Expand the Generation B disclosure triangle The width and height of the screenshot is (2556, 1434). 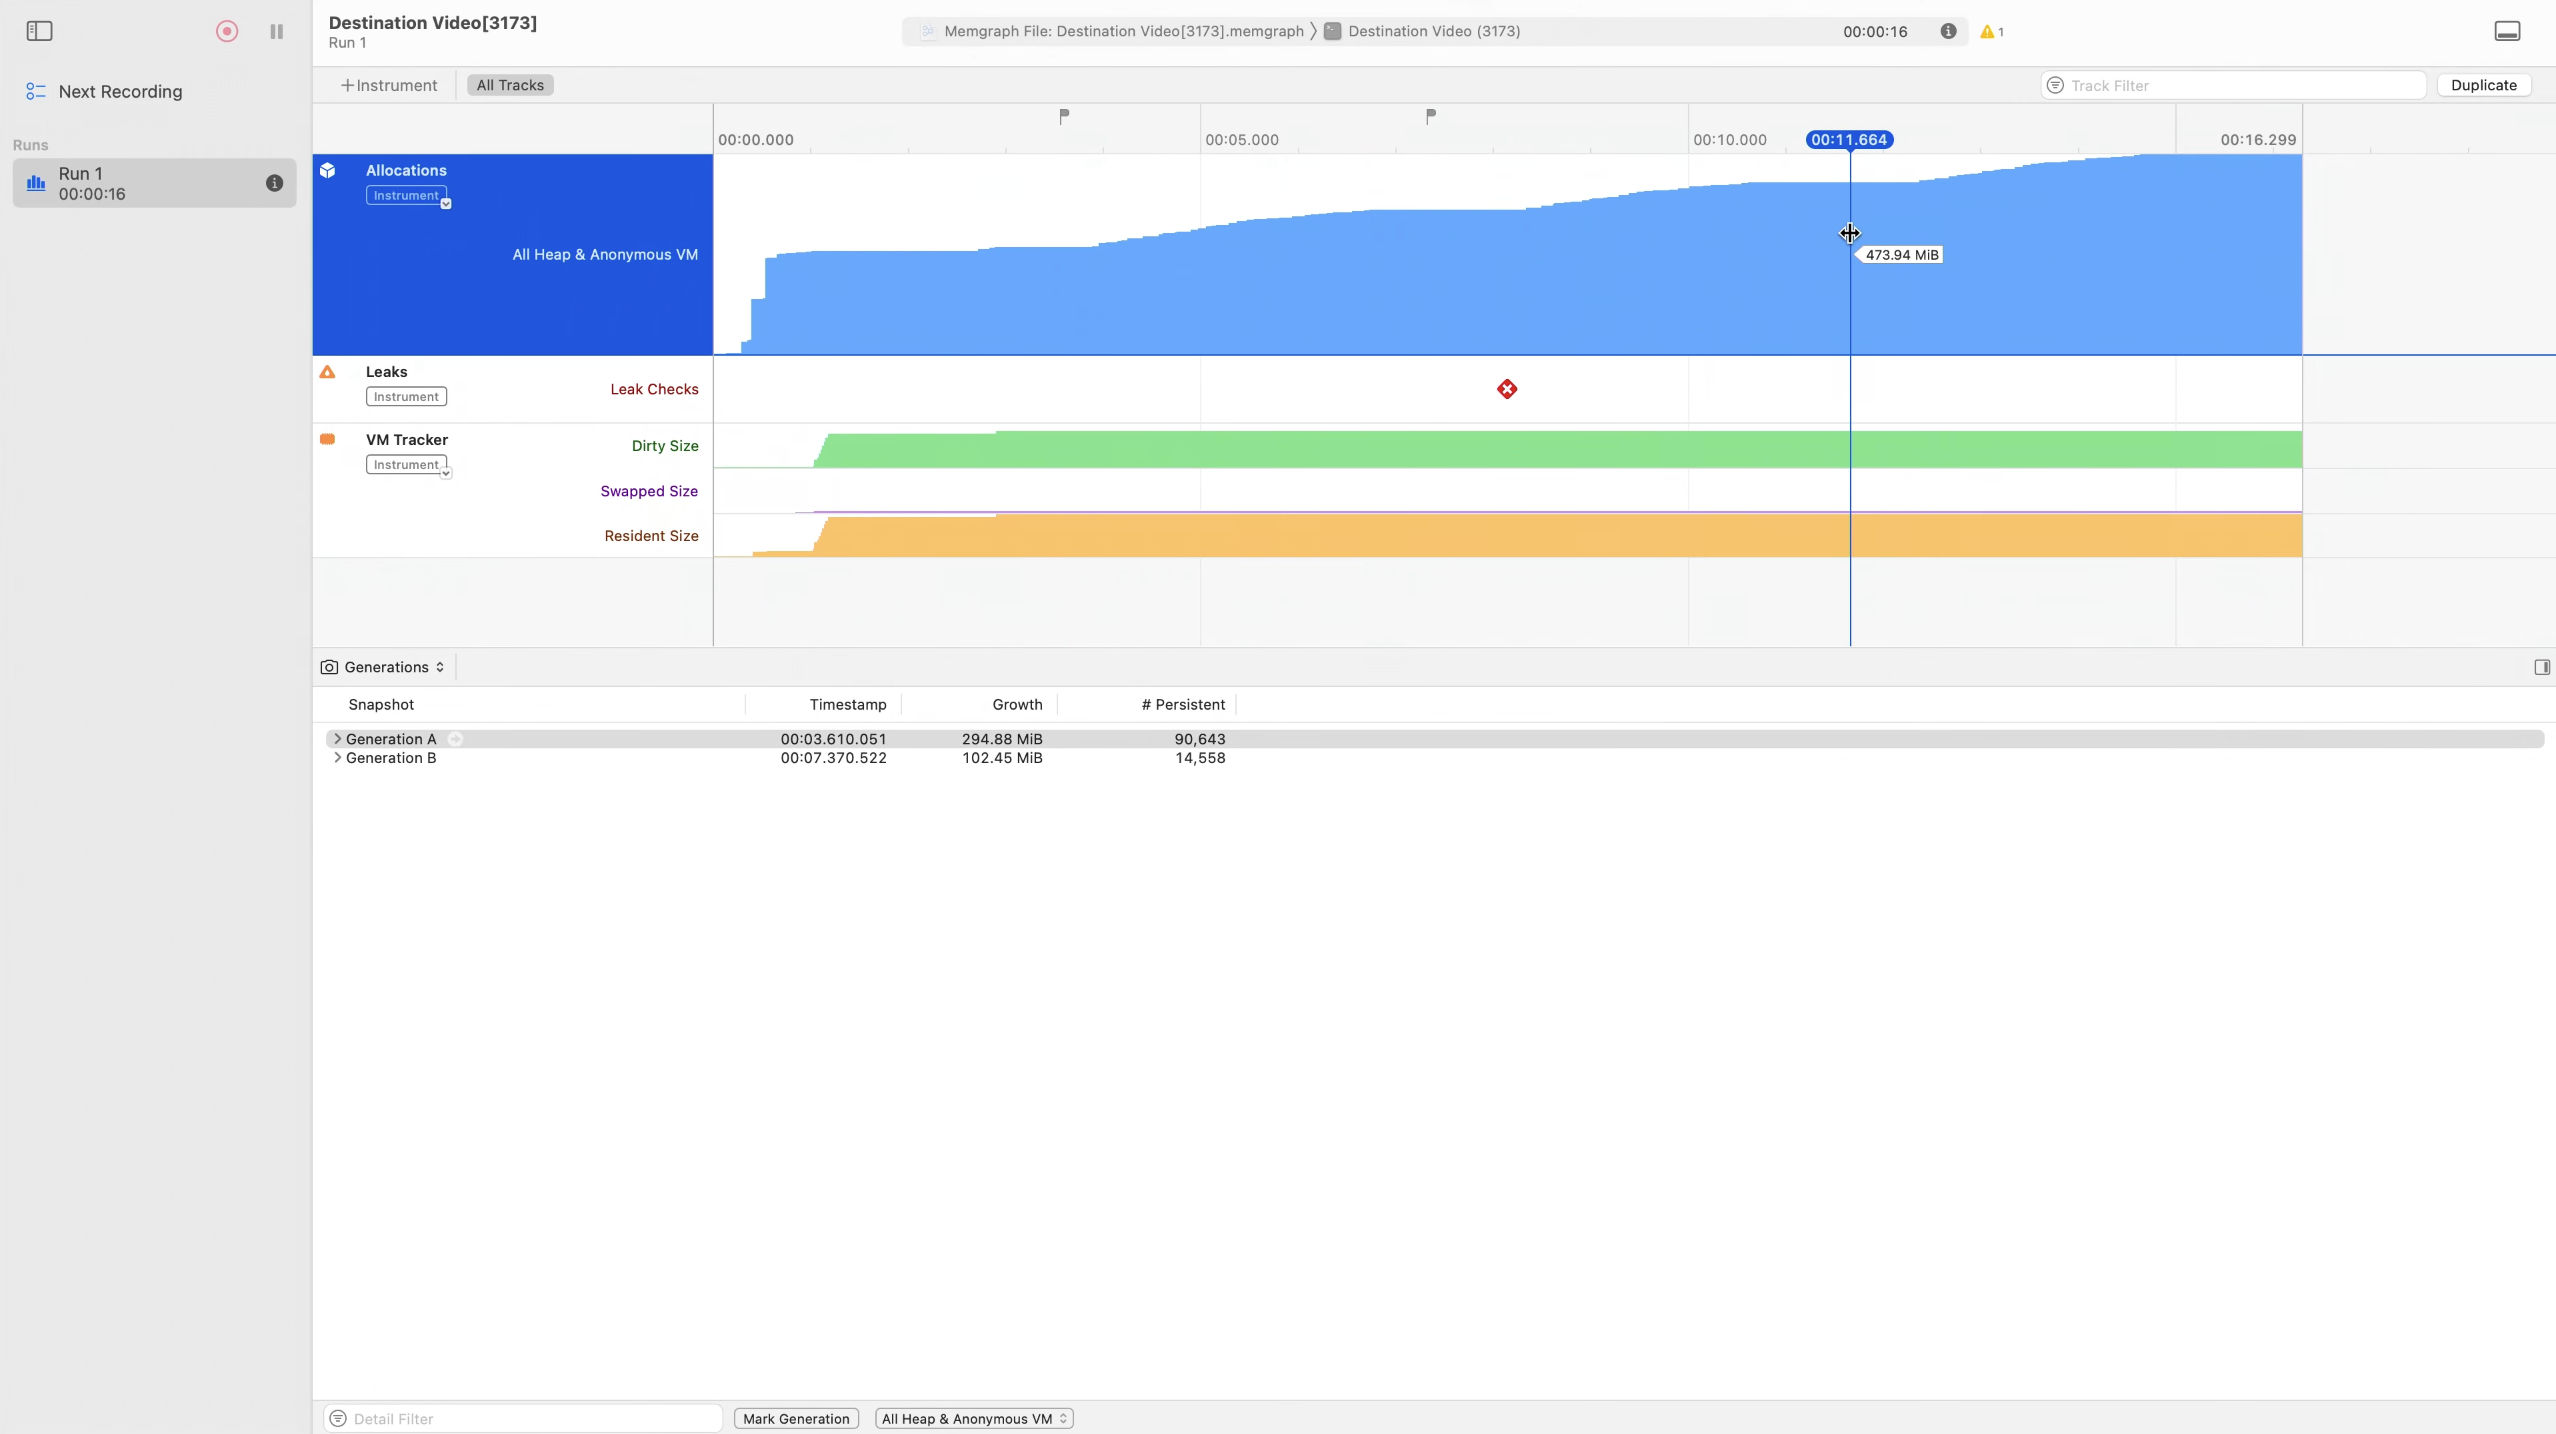coord(337,758)
